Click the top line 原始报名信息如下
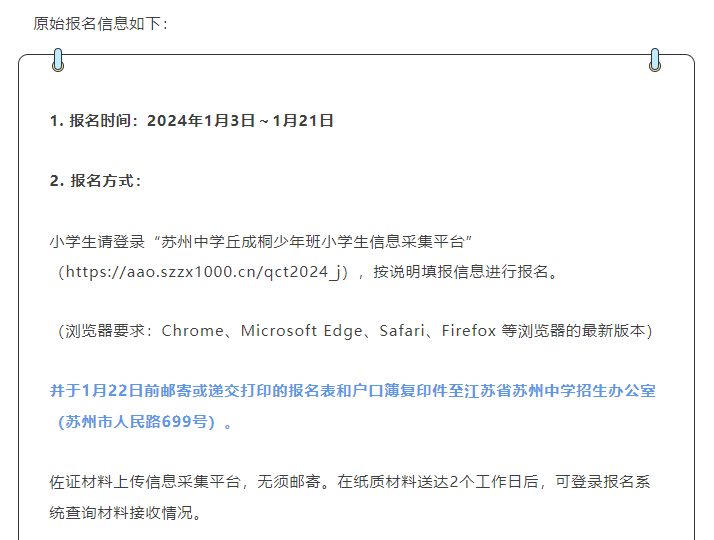The height and width of the screenshot is (540, 714). pos(100,24)
